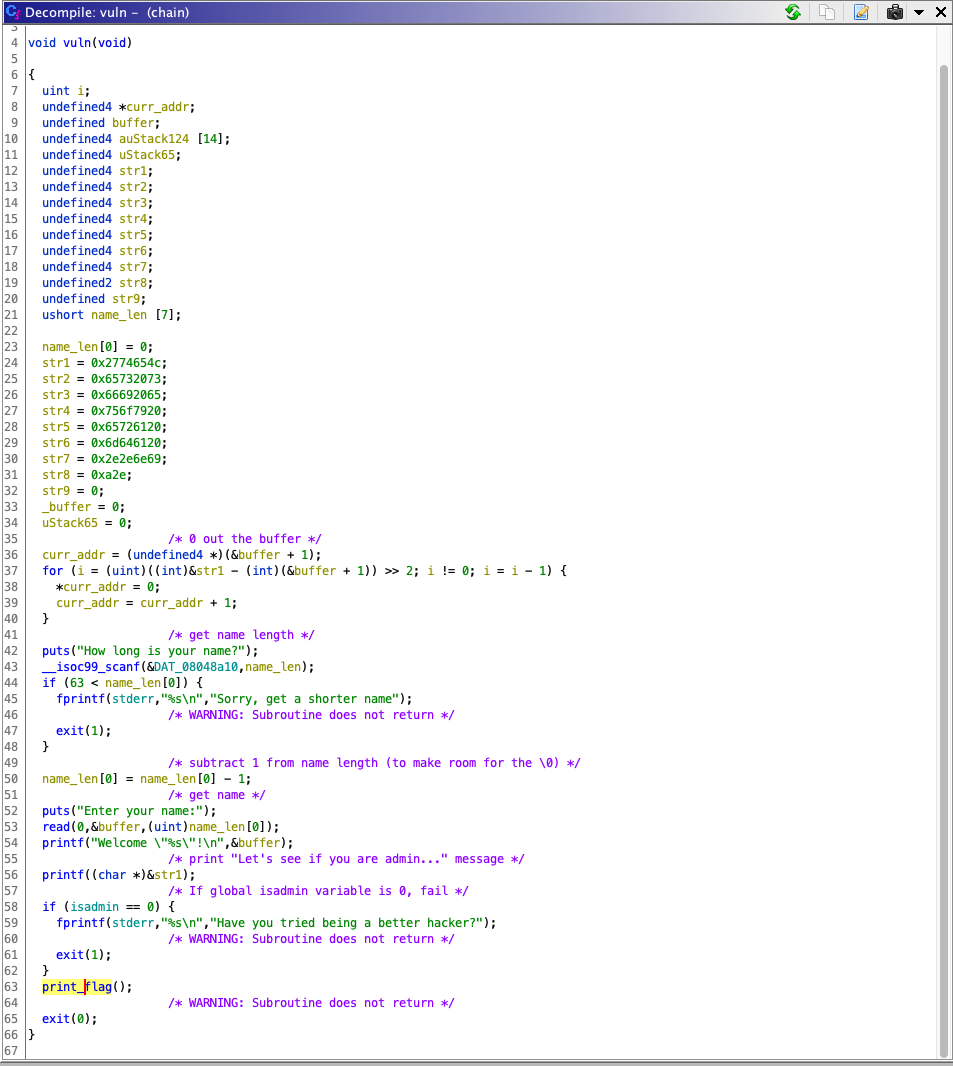Click exit(0) at the function end

point(69,1018)
